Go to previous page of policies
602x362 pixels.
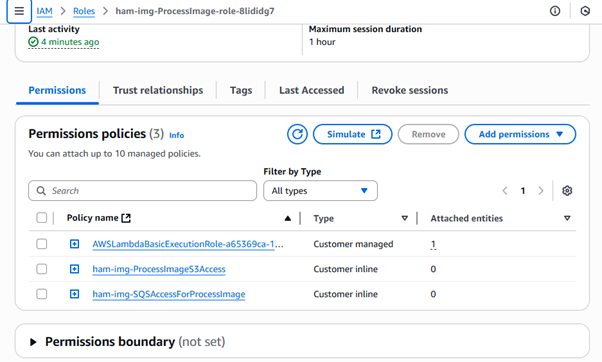pos(505,191)
